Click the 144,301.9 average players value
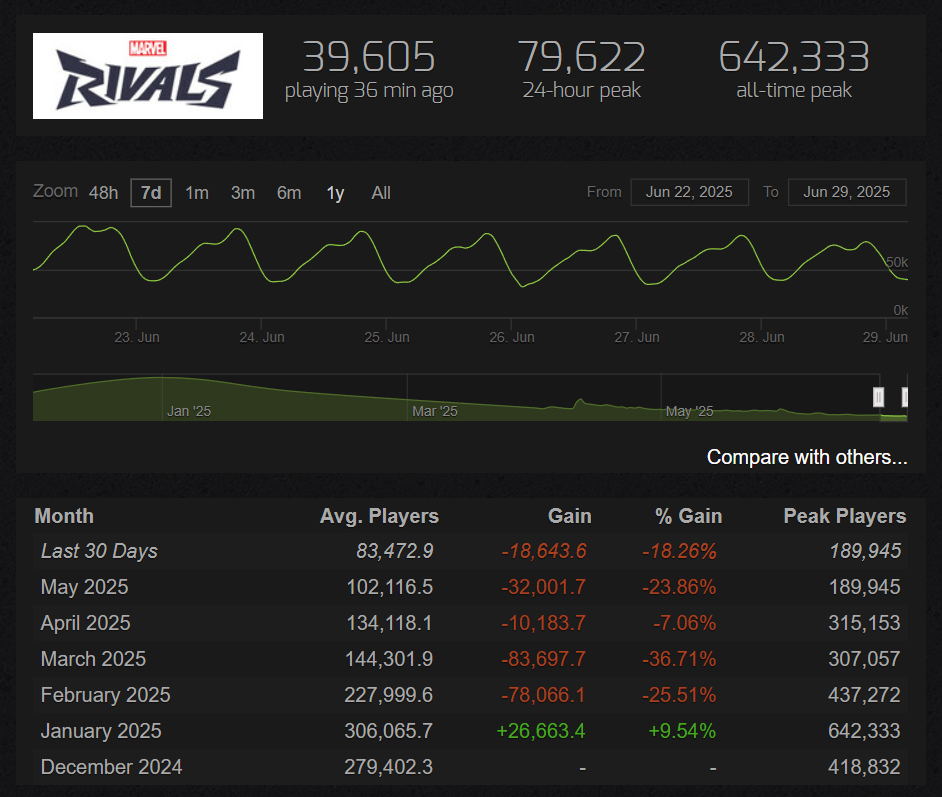 click(x=389, y=659)
